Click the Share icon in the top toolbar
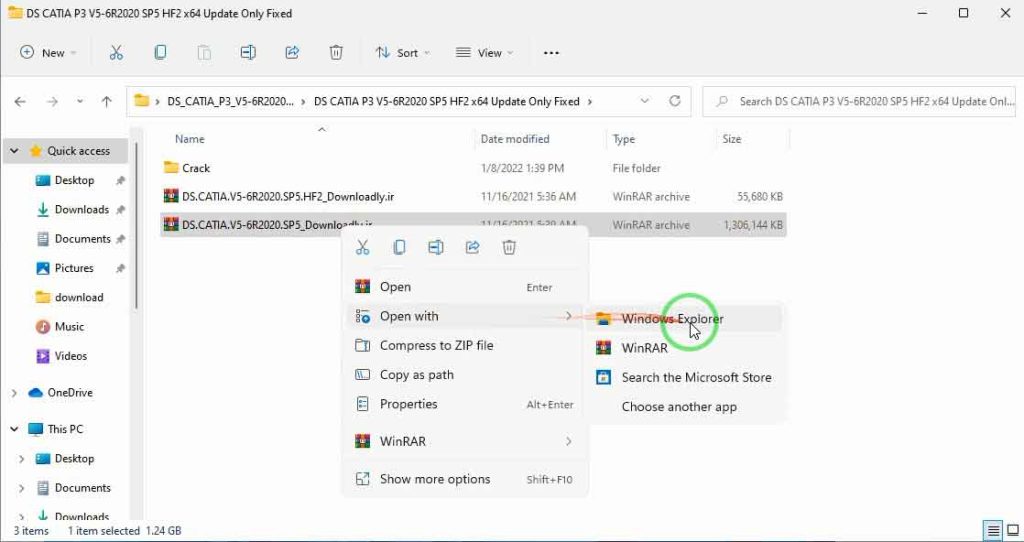1024x542 pixels. coord(293,52)
